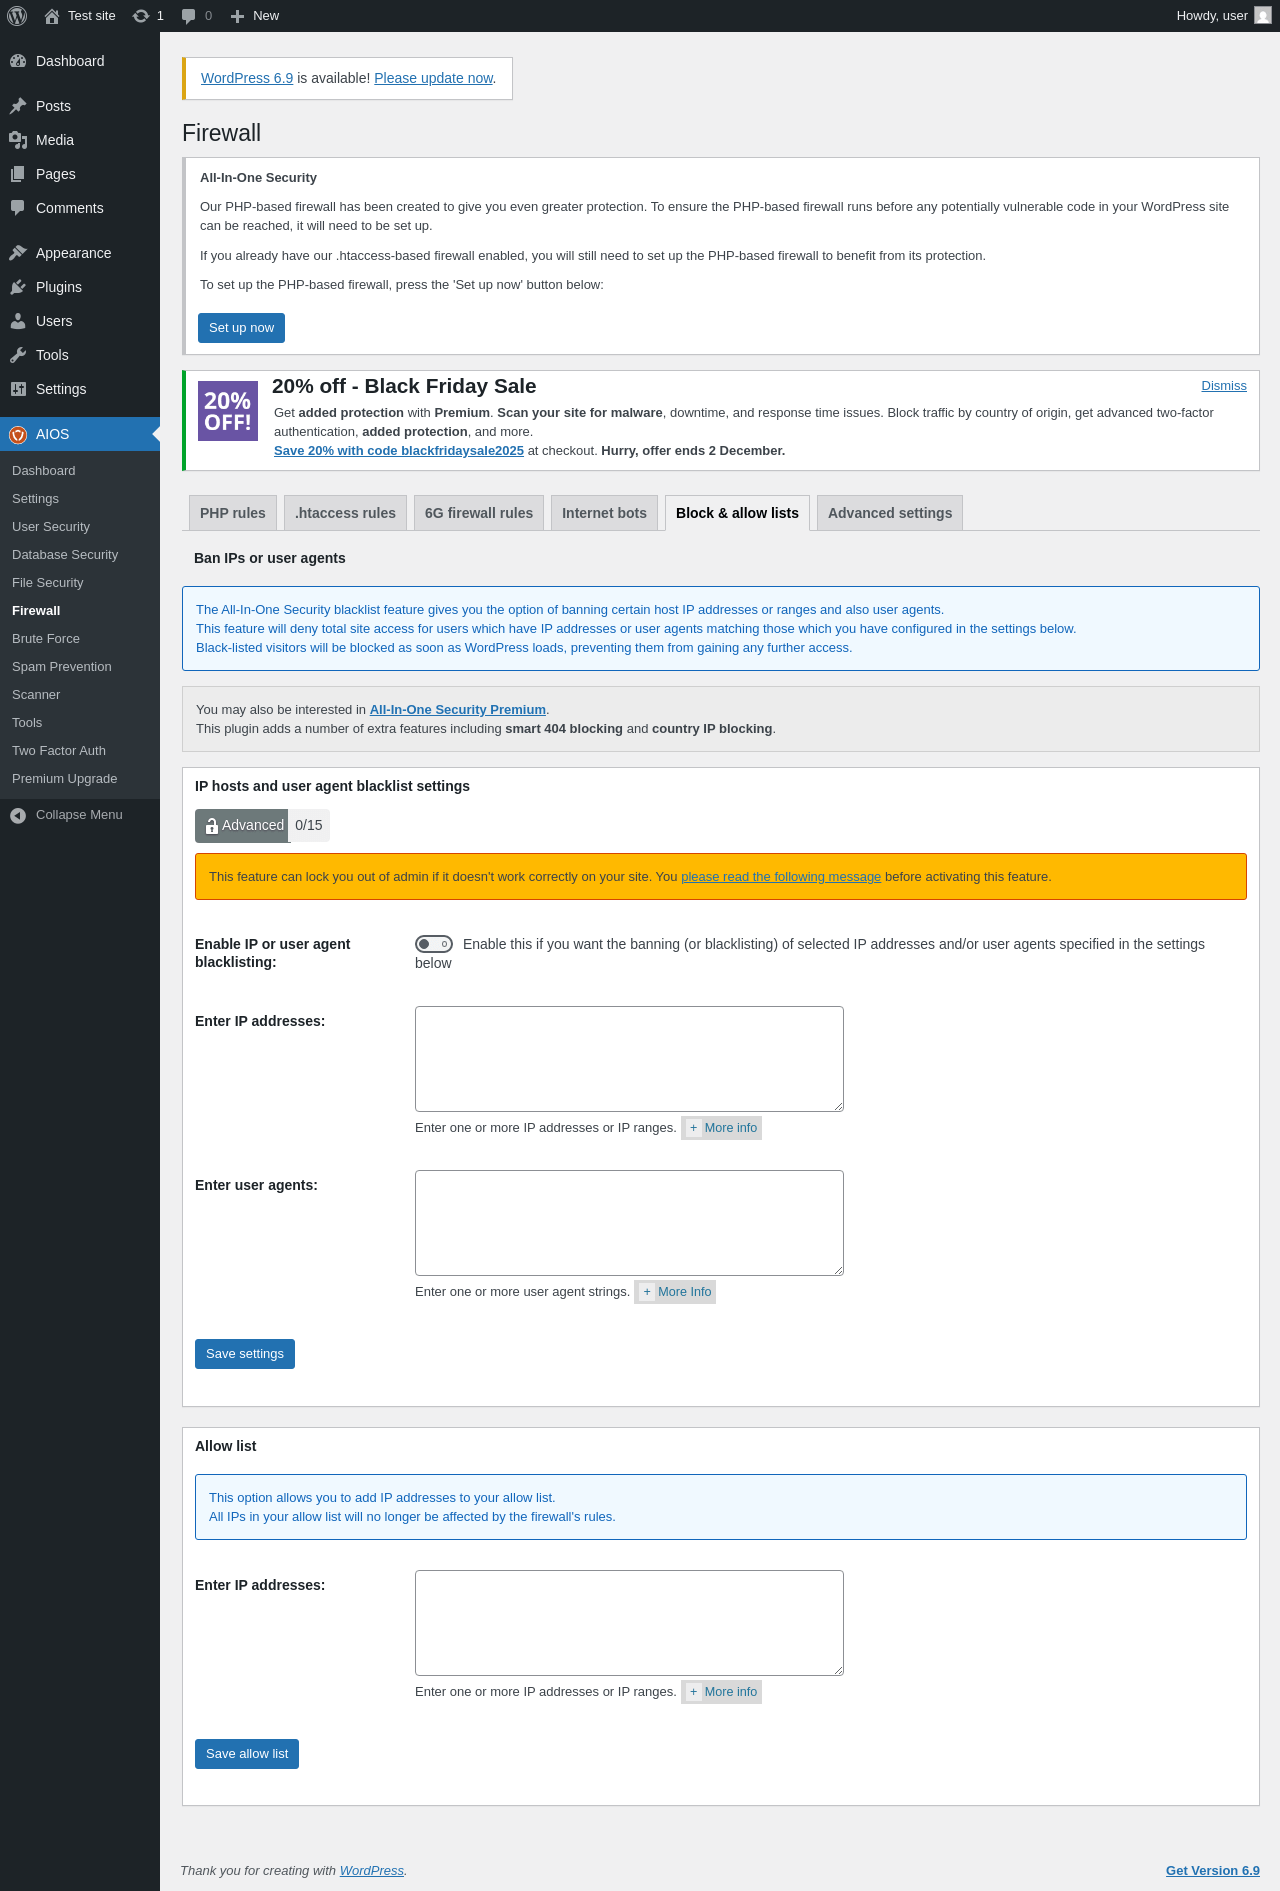Open the Firewall submenu item
Screen dimensions: 1280x1891
[80, 611]
